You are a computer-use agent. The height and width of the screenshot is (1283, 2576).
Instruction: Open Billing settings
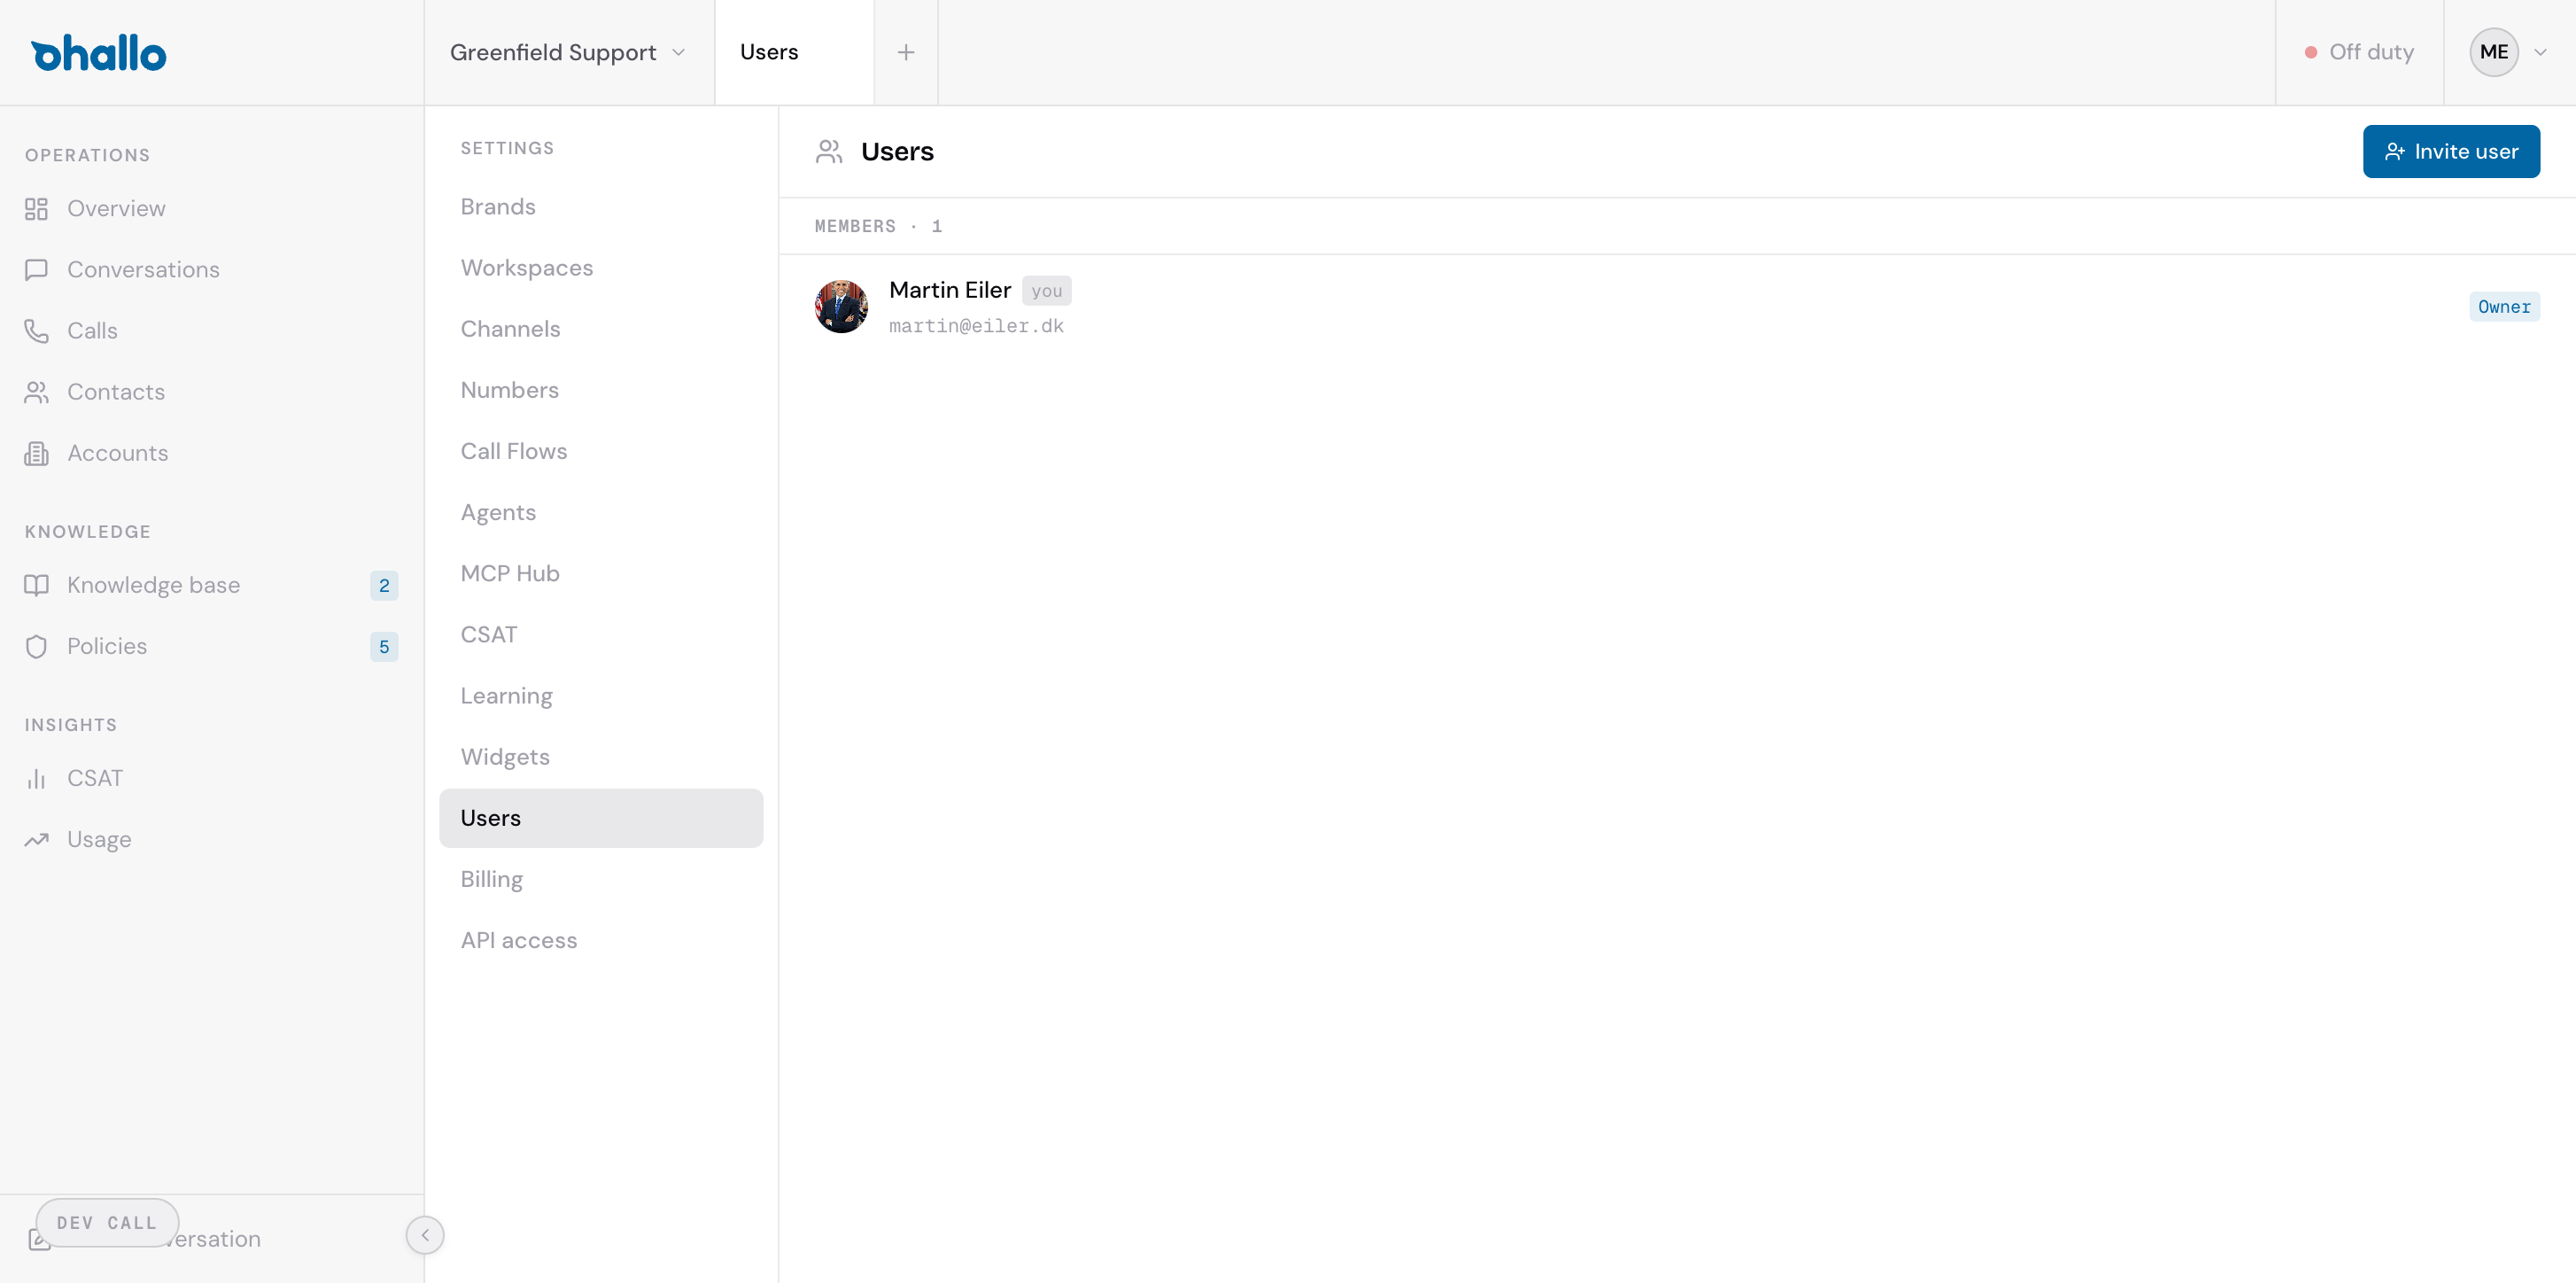600,879
